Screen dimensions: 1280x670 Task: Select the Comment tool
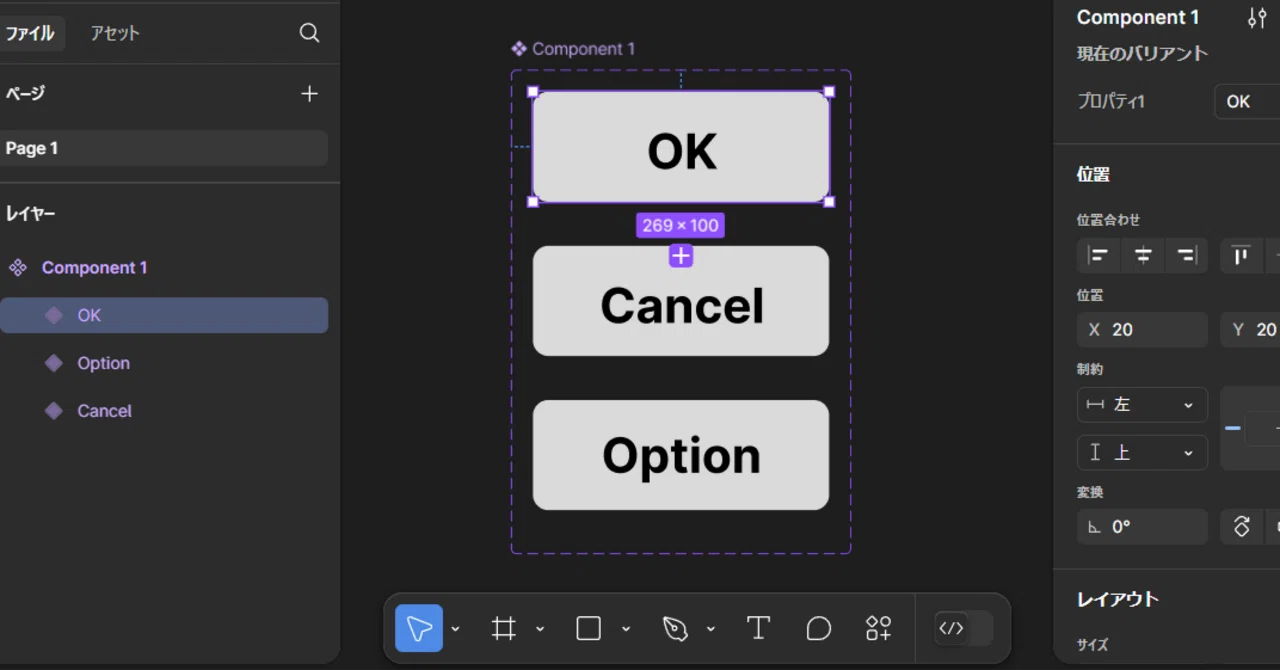[819, 628]
